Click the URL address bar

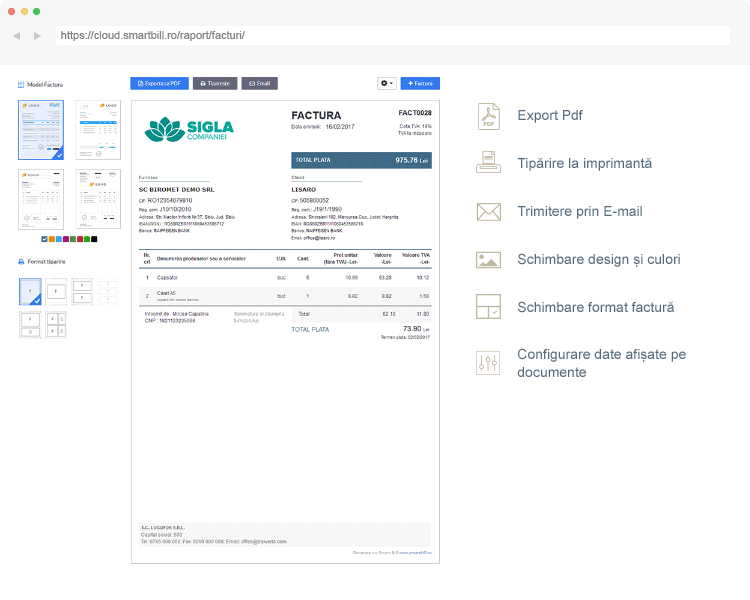click(x=390, y=35)
